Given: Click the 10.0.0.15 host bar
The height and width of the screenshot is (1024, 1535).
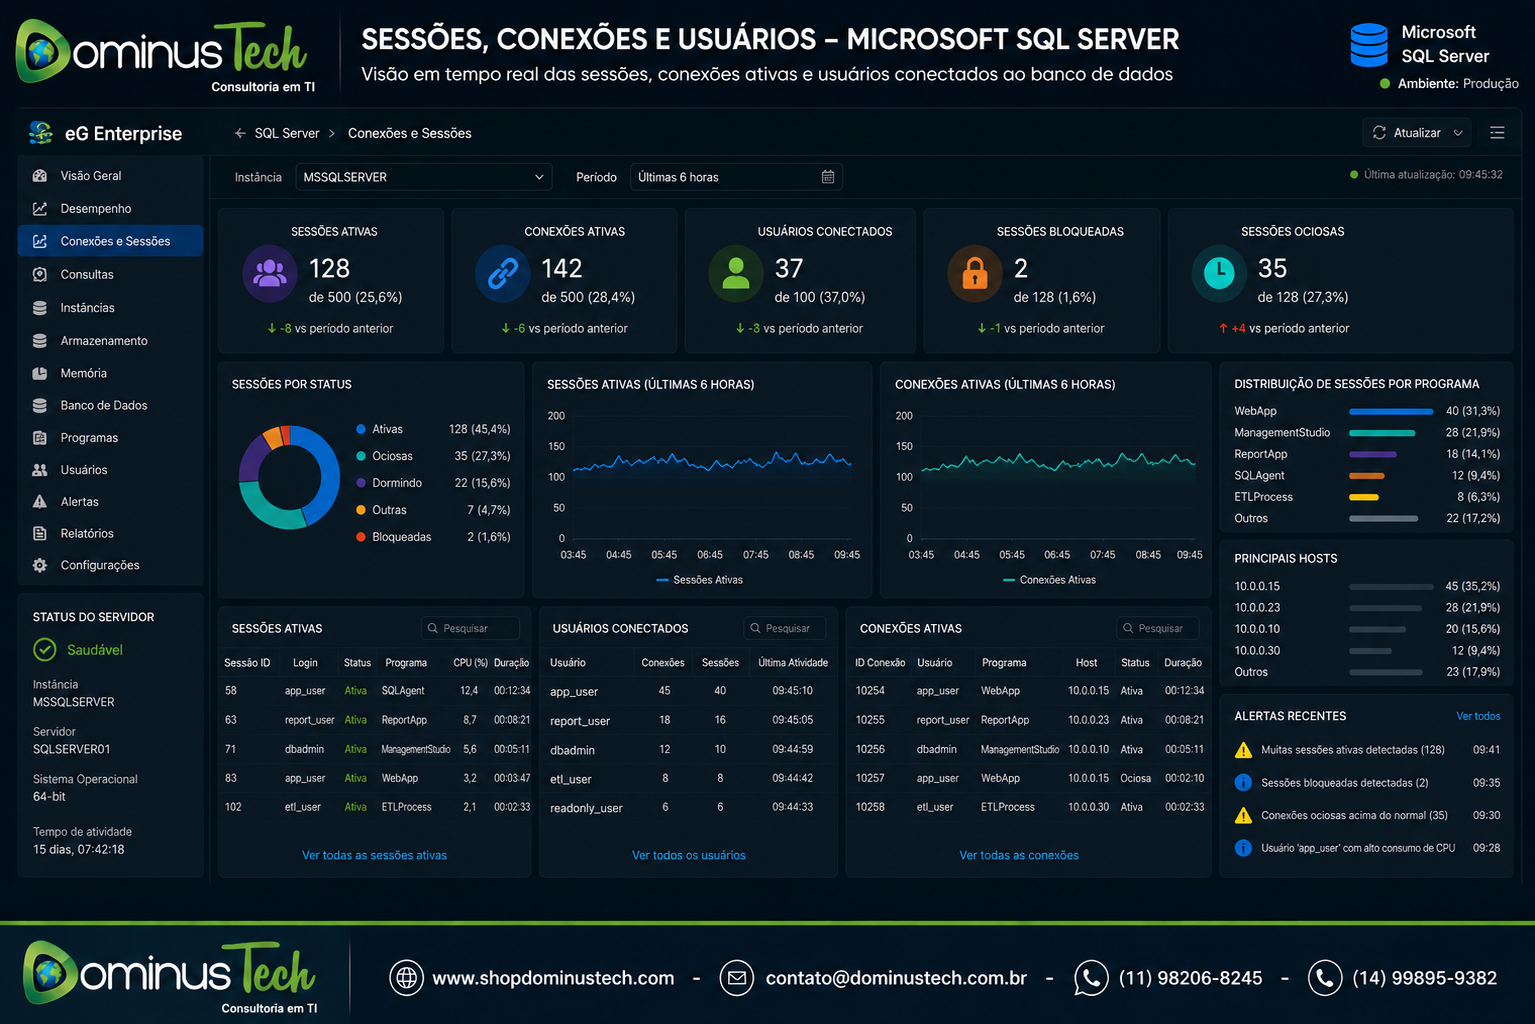Looking at the screenshot, I should tap(1391, 587).
